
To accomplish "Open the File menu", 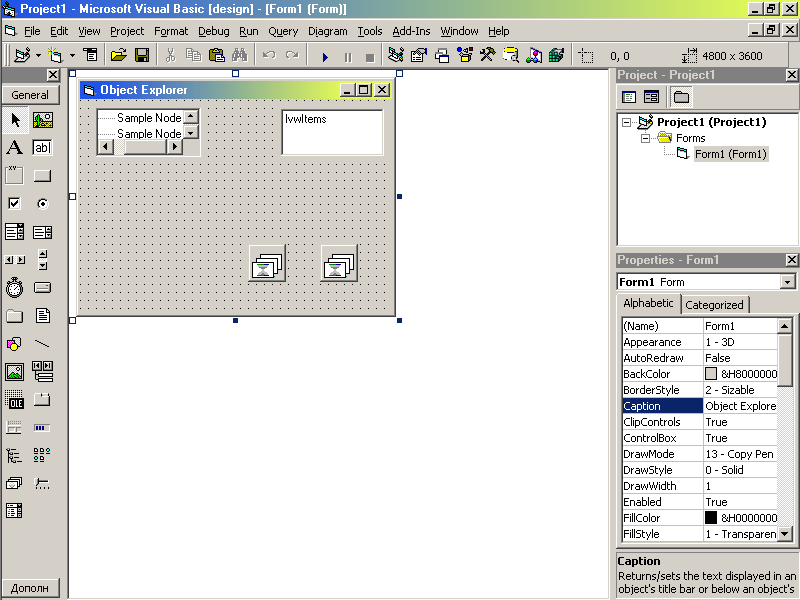I will (32, 31).
